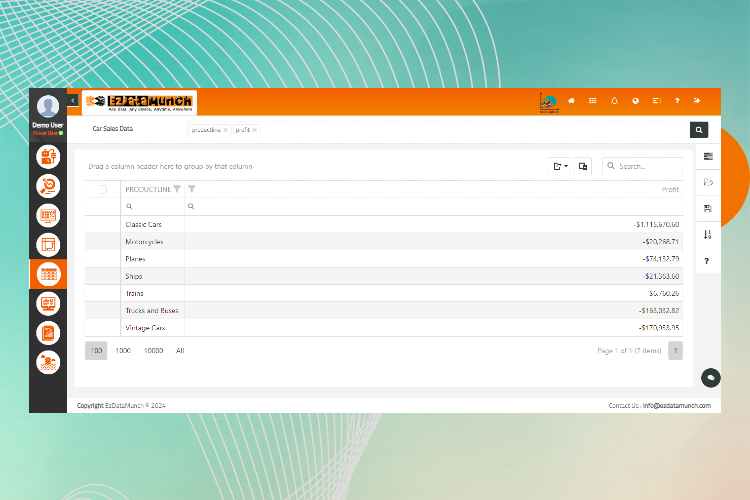Toggle the select-all checkbox in grid header

103,189
